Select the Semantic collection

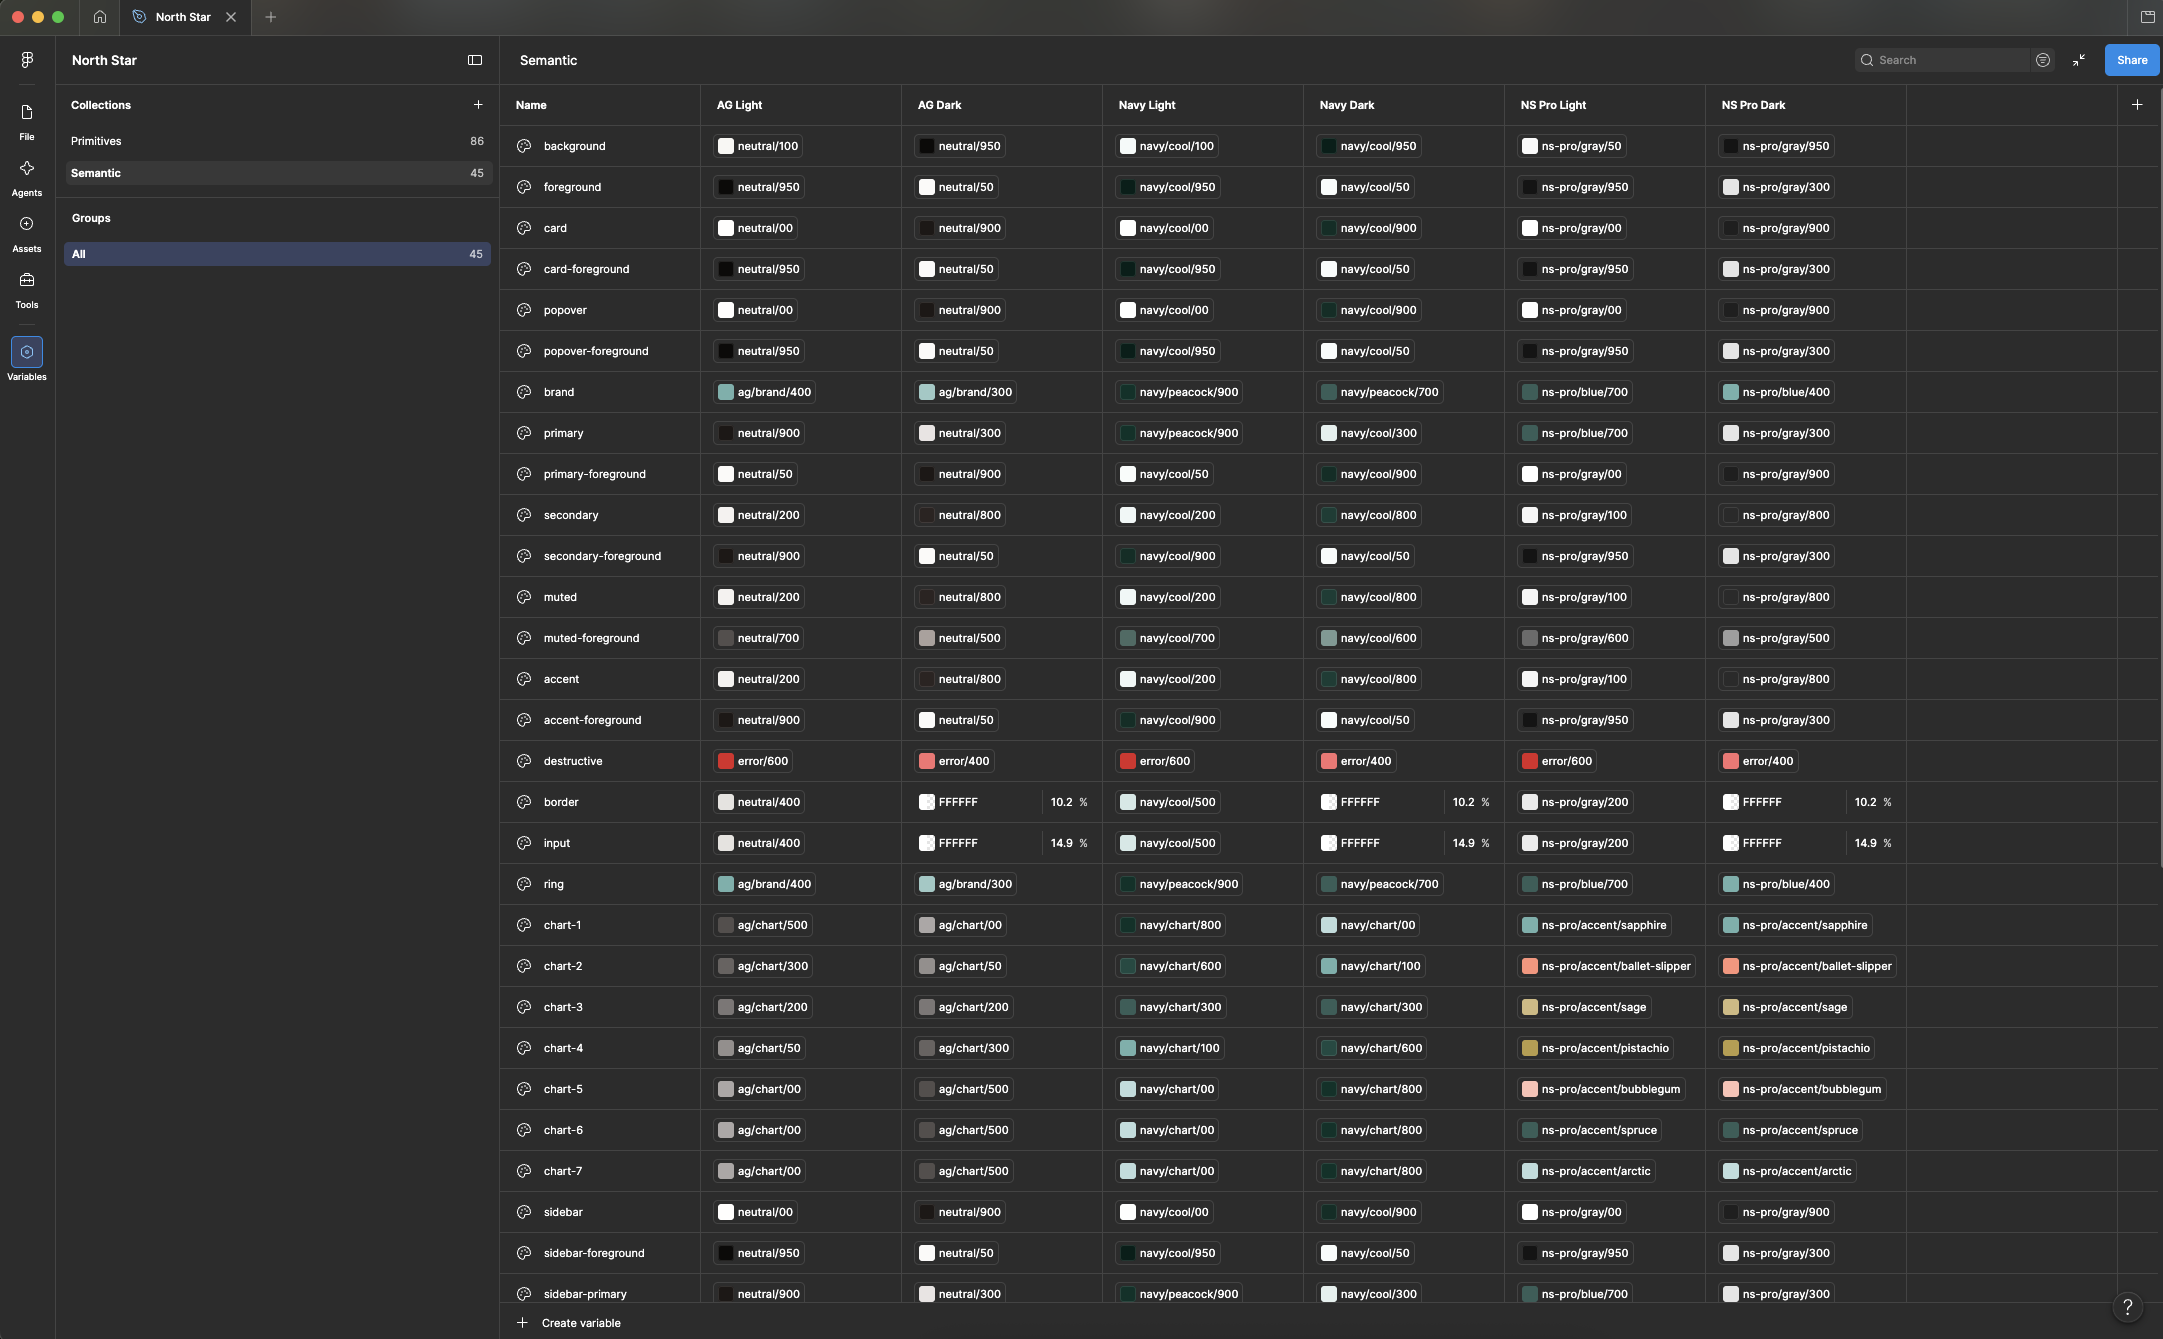point(277,173)
